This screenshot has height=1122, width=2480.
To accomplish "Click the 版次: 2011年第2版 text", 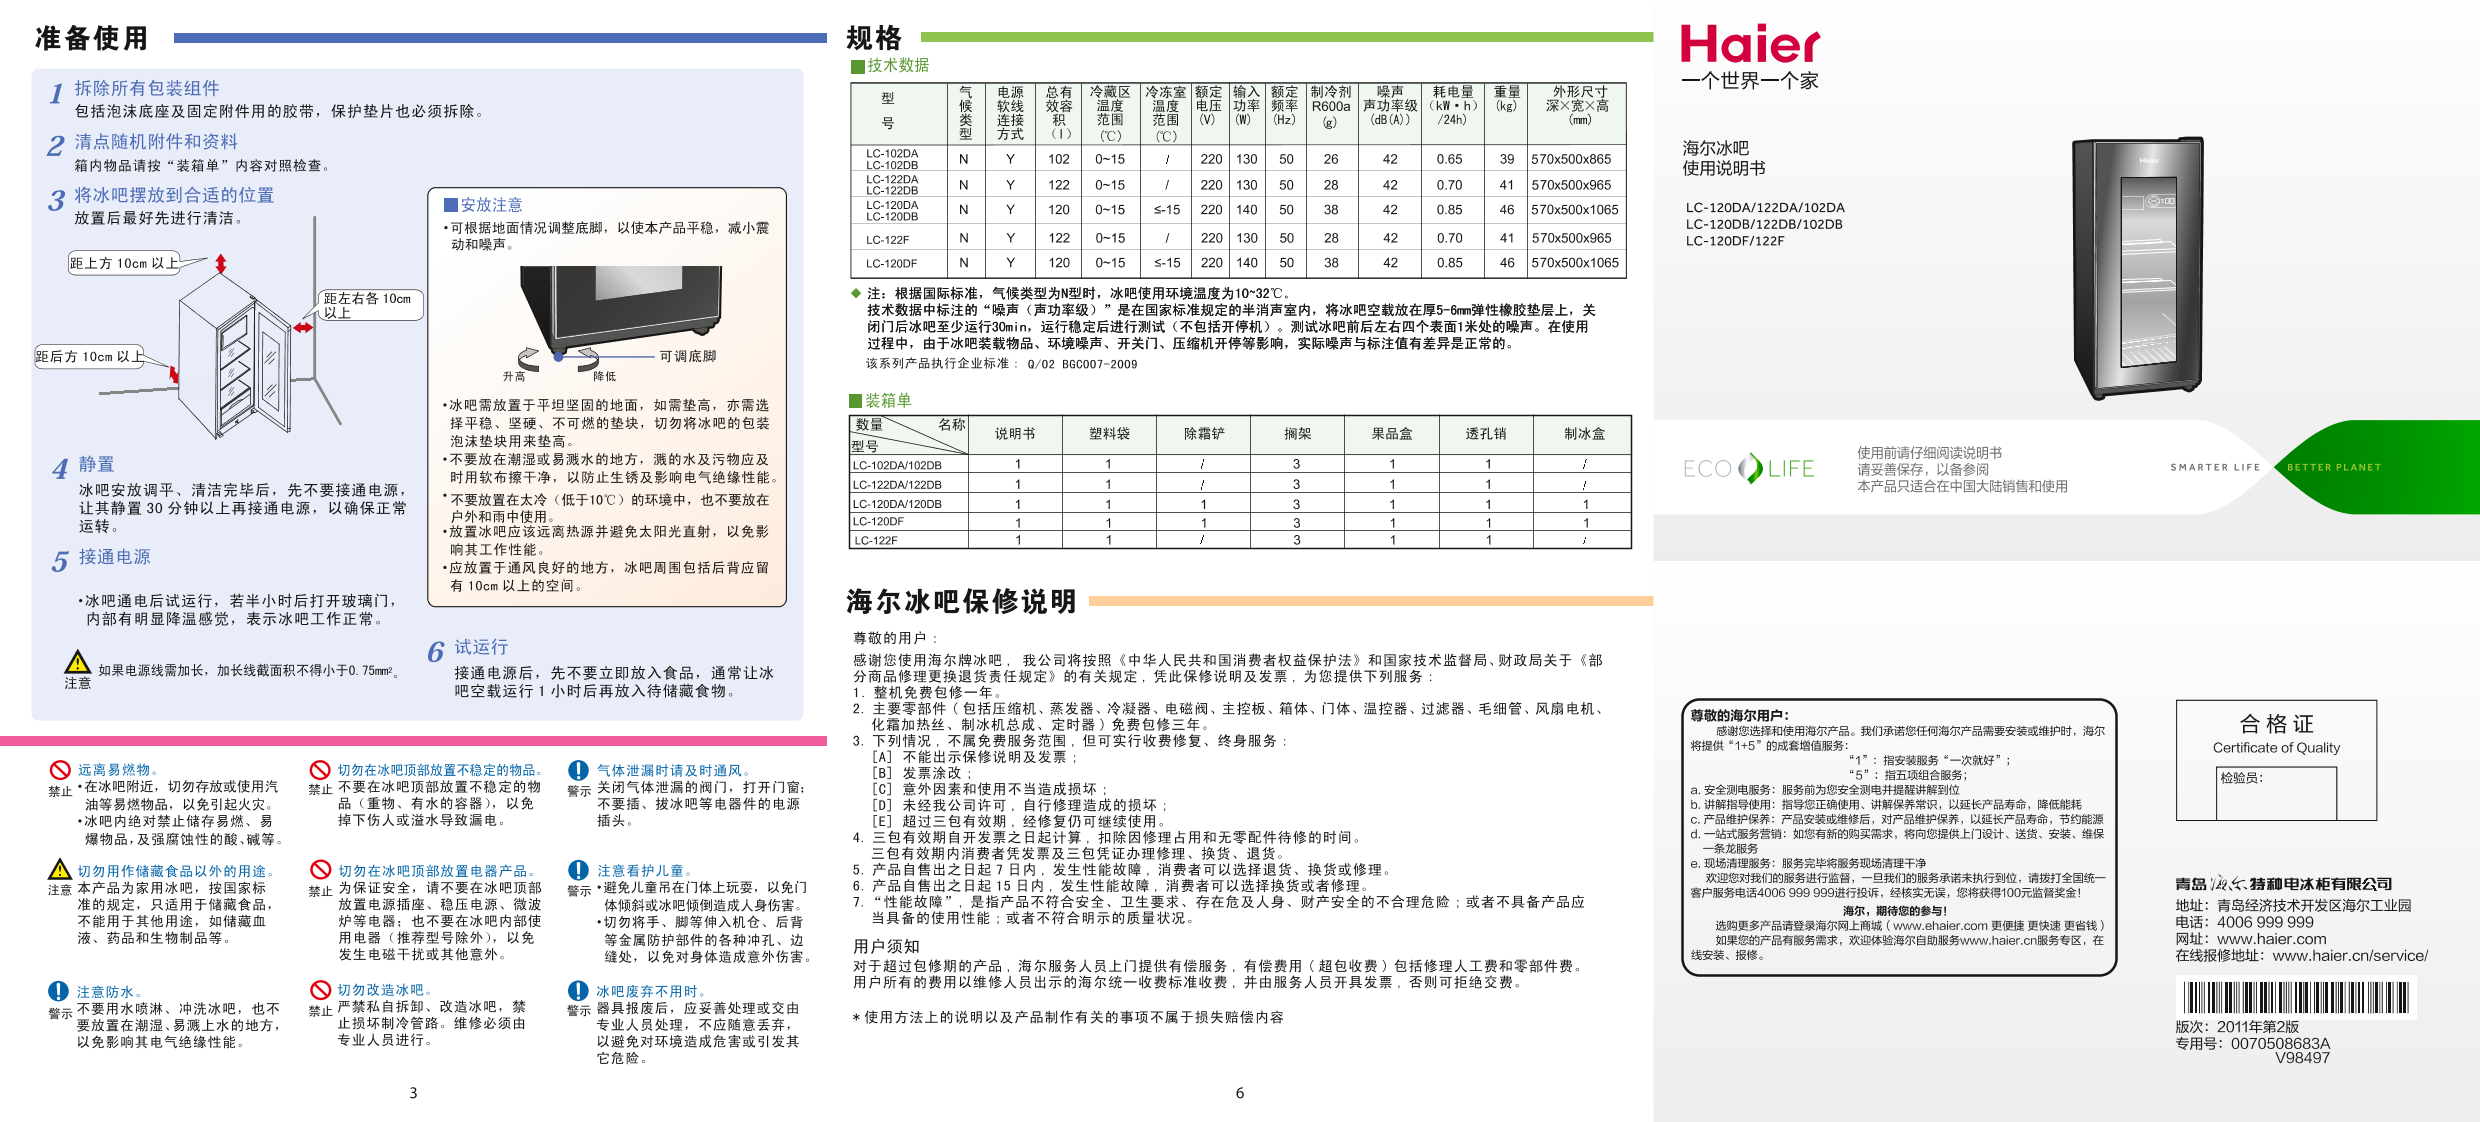I will [x=2236, y=1027].
